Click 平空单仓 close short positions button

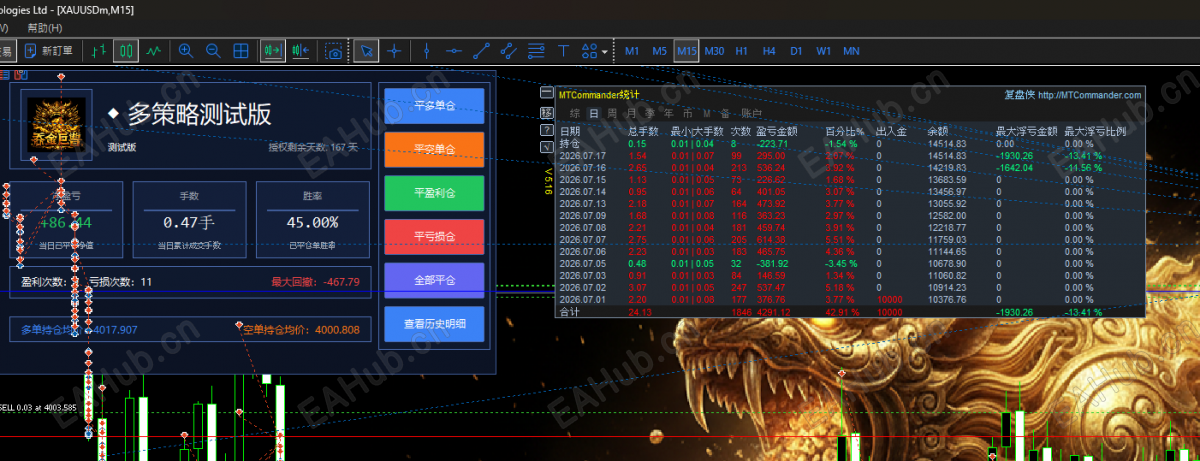coord(434,149)
